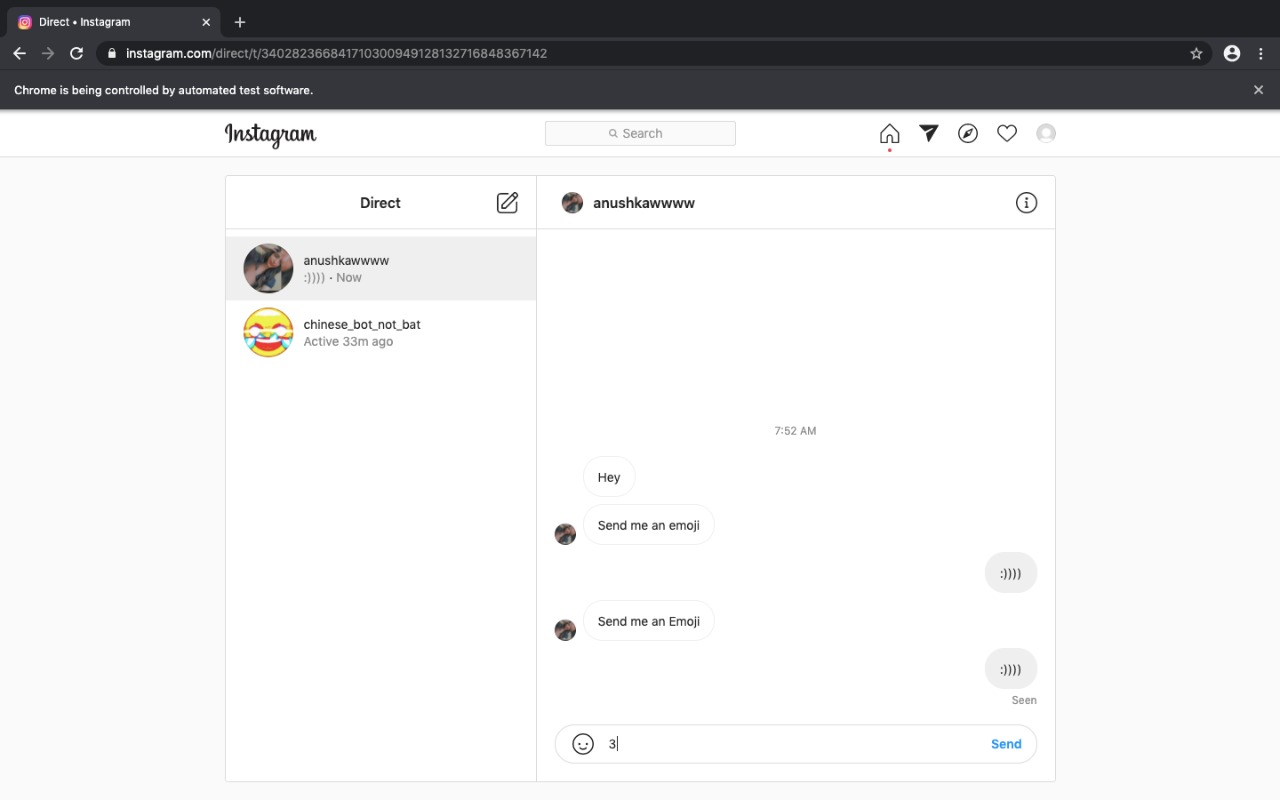Click the last sent ":))))" message above Seen
Viewport: 1280px width, 800px height.
[x=1010, y=669]
